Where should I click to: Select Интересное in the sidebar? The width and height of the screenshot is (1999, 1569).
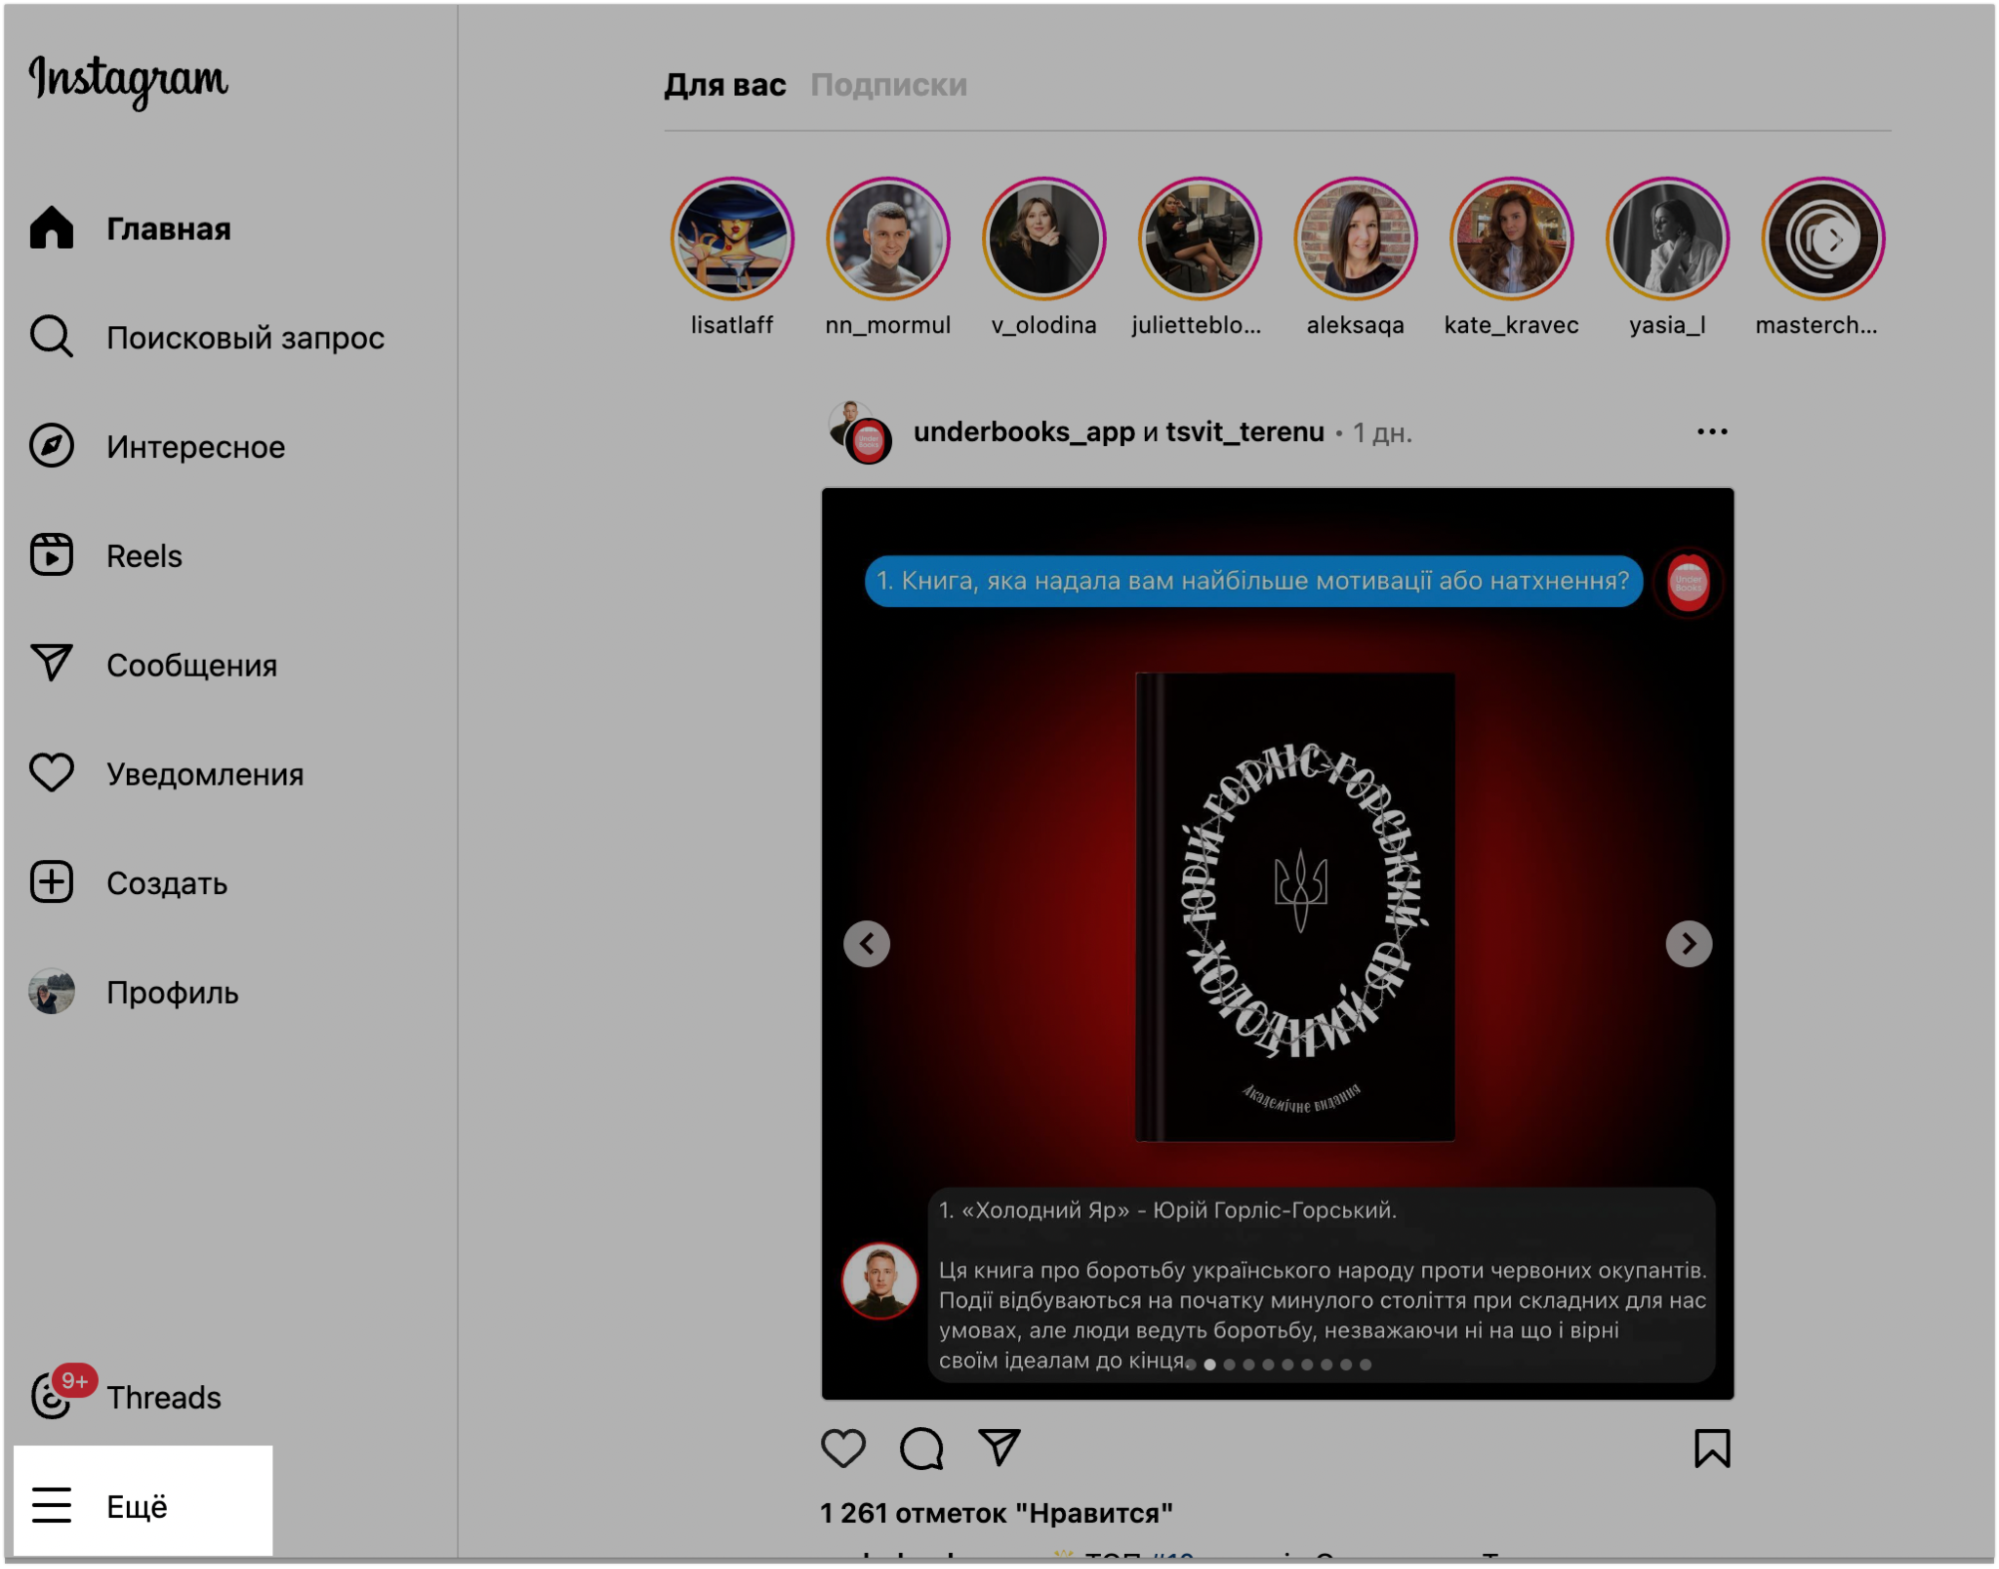coord(196,447)
